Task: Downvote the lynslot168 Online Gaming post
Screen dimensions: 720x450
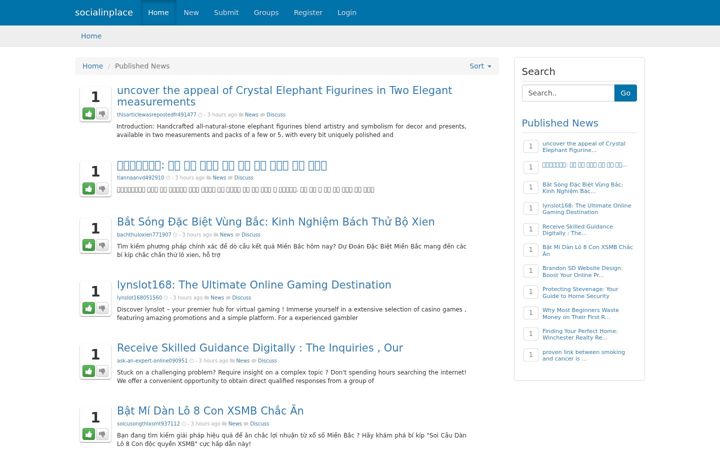Action: click(x=102, y=308)
